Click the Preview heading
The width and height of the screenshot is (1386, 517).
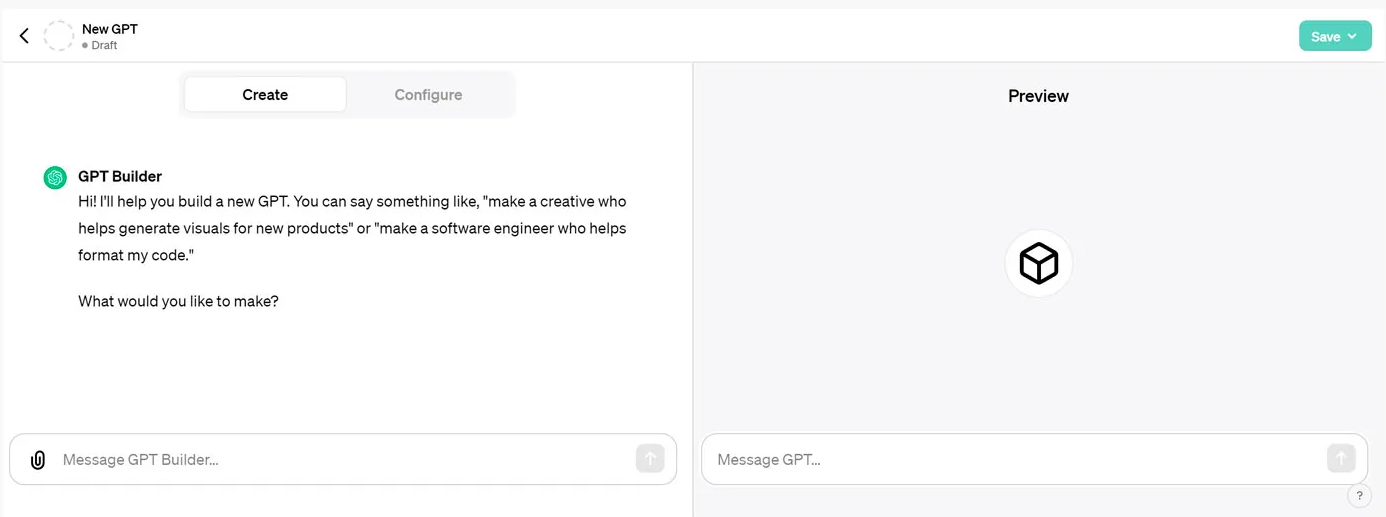pos(1038,96)
